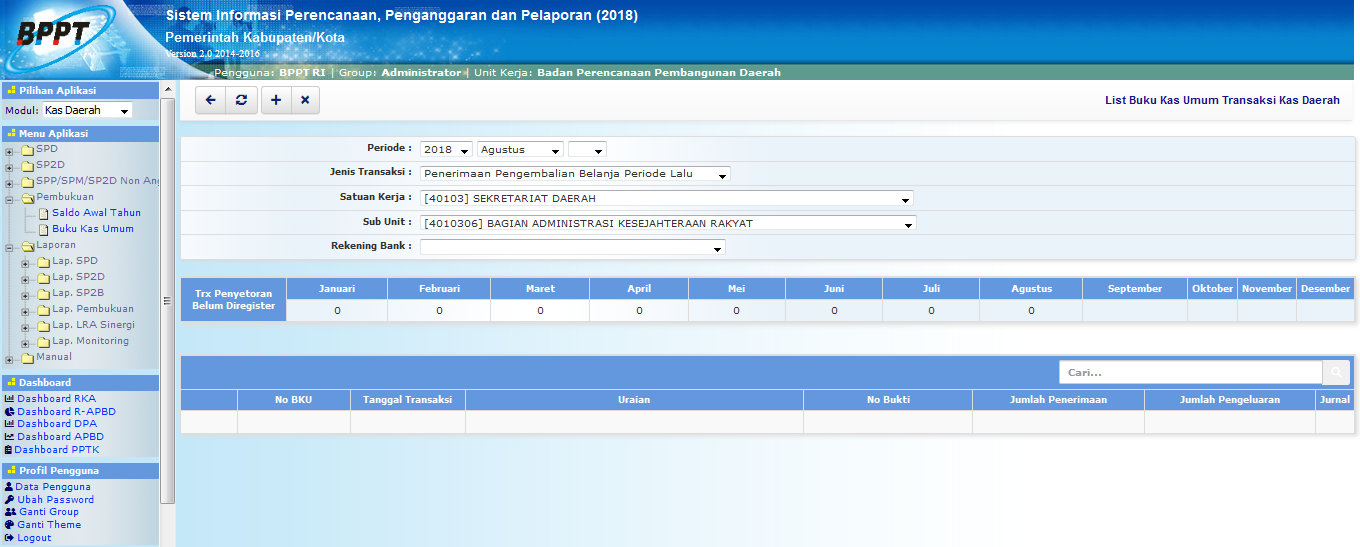Expand the SPD tree node

[x=10, y=150]
